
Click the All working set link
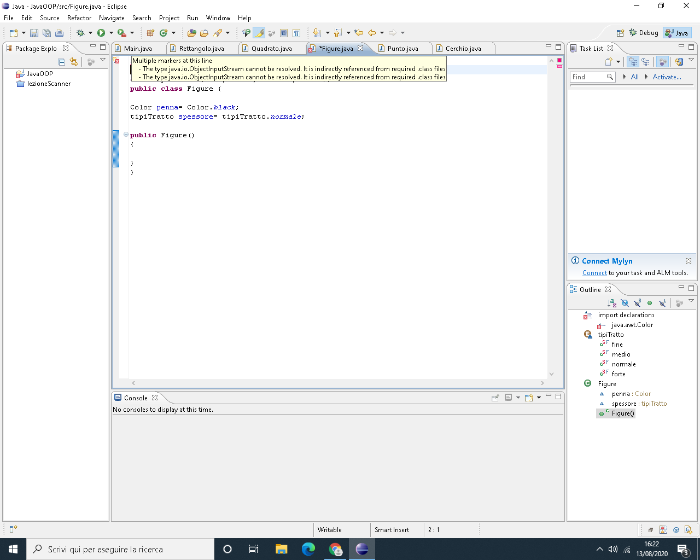[634, 77]
